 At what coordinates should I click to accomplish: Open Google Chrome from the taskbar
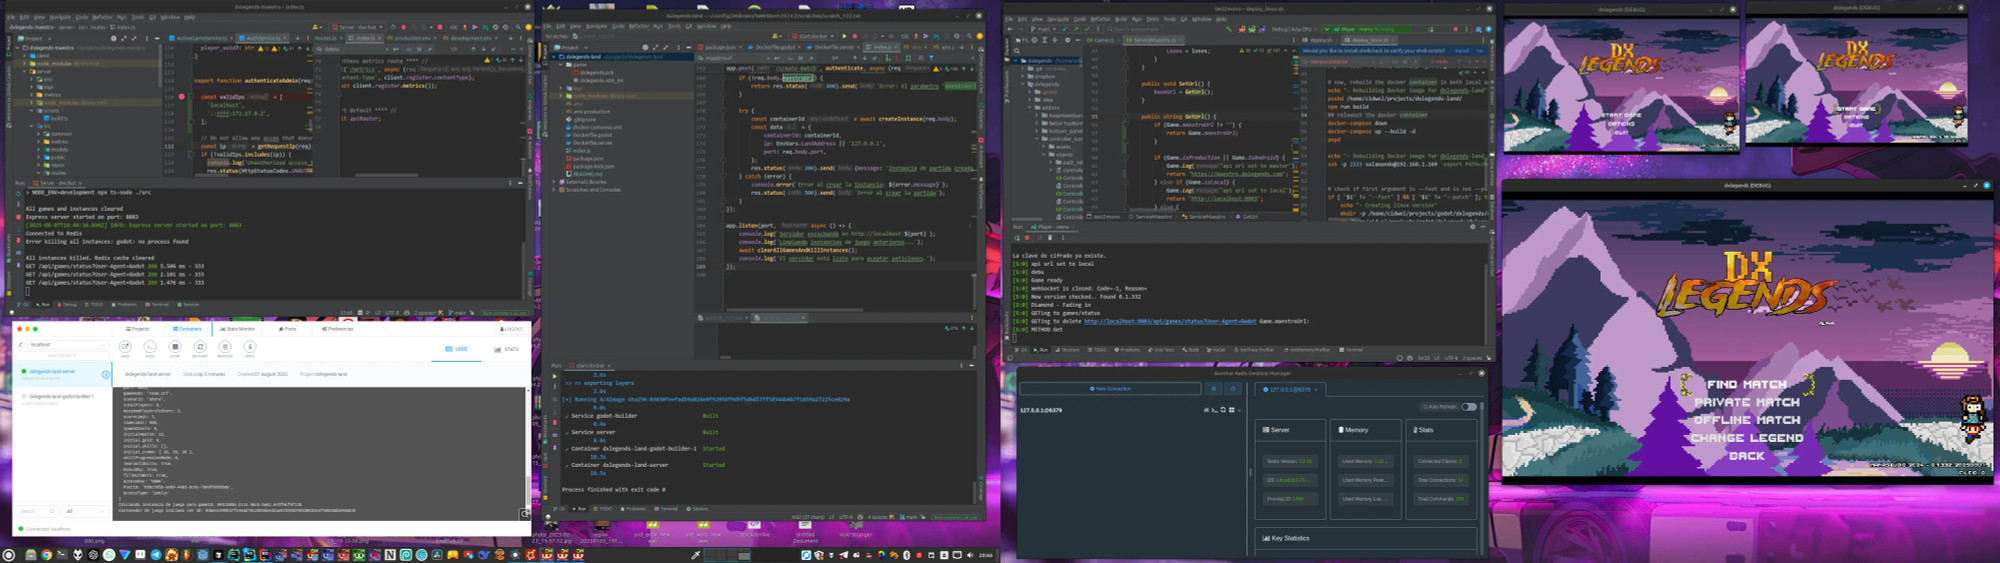pos(46,555)
